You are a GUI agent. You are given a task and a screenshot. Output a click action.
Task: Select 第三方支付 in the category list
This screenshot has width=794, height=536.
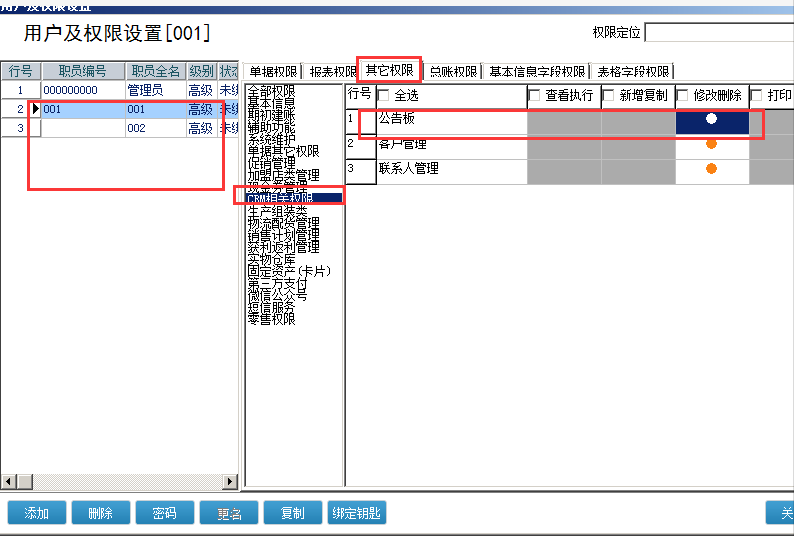pos(277,283)
